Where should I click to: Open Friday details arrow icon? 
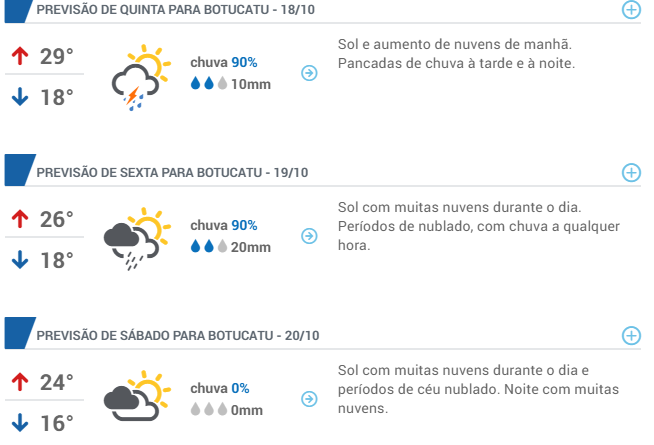(x=309, y=236)
